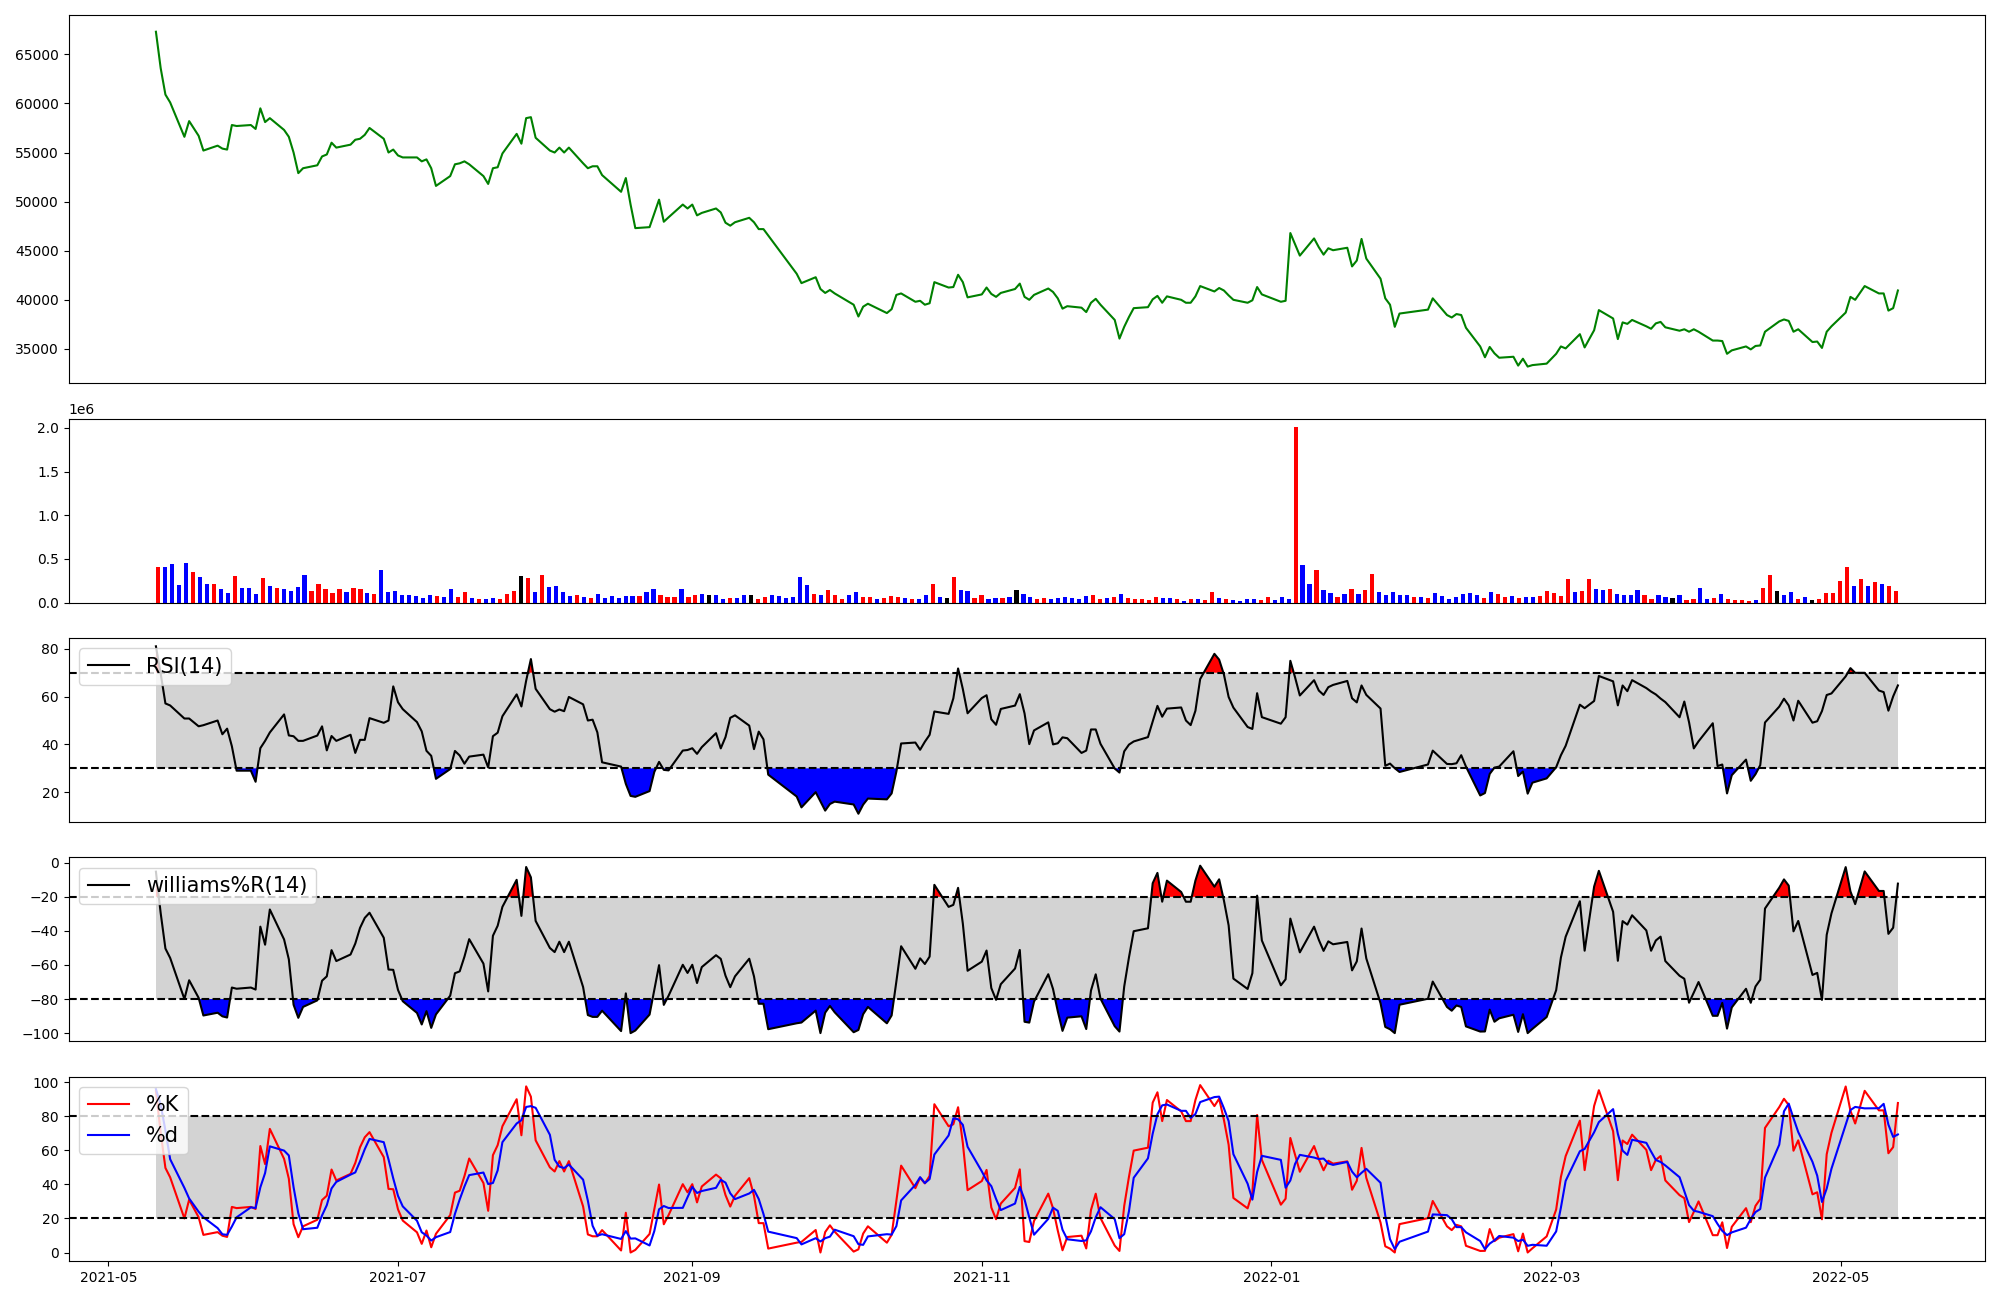Click the 1e6 volume scale label
The image size is (2000, 1300).
point(81,410)
